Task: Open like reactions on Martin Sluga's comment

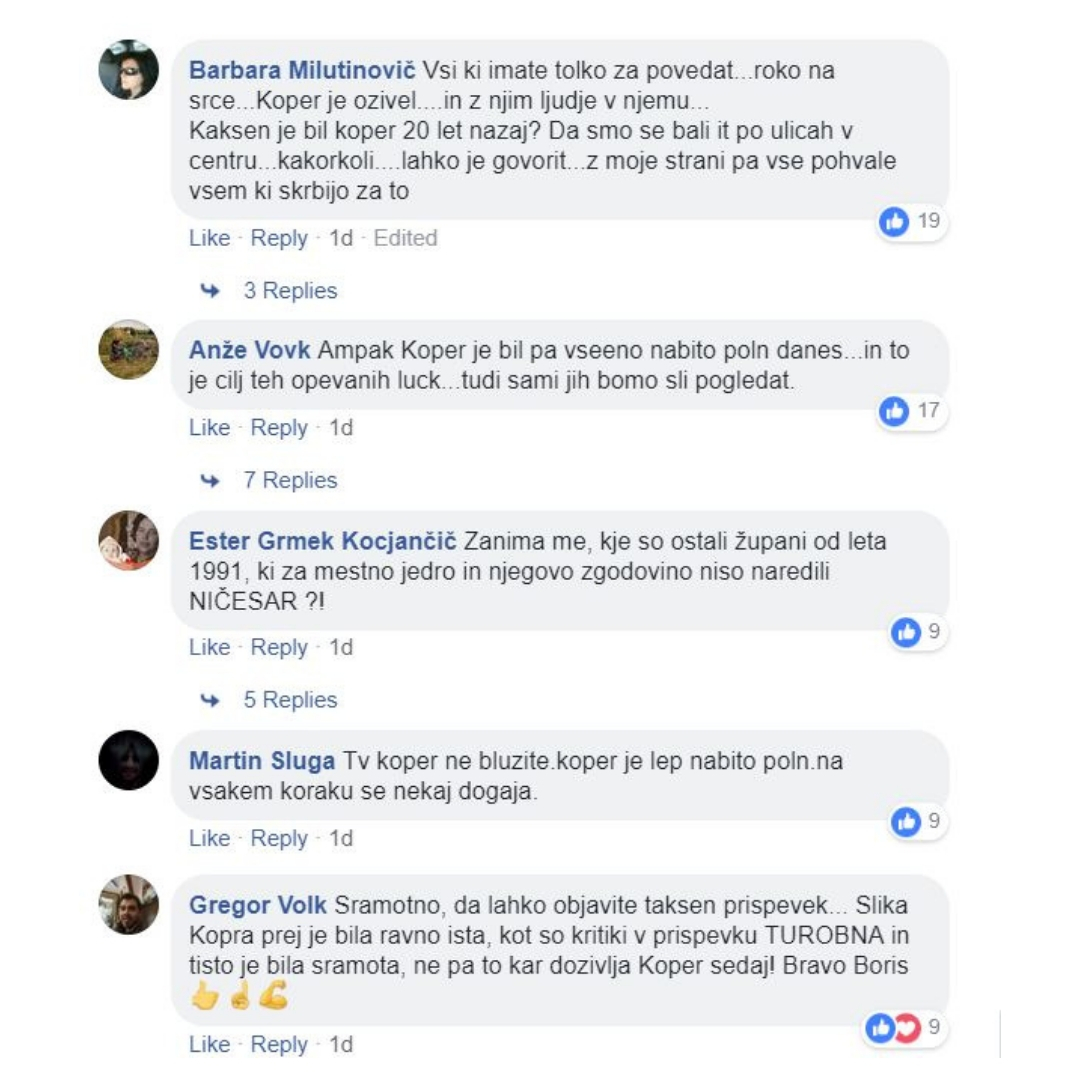Action: (x=906, y=821)
